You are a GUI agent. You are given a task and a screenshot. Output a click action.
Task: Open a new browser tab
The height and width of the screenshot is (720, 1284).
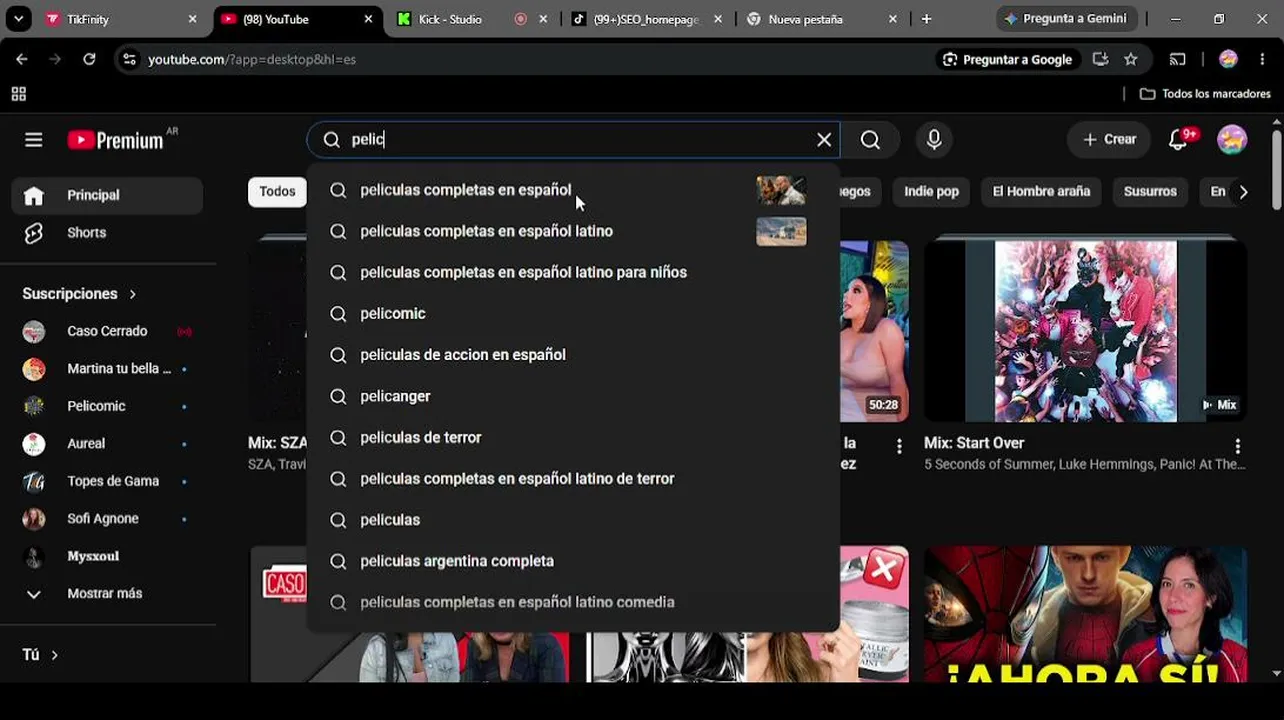[x=926, y=19]
